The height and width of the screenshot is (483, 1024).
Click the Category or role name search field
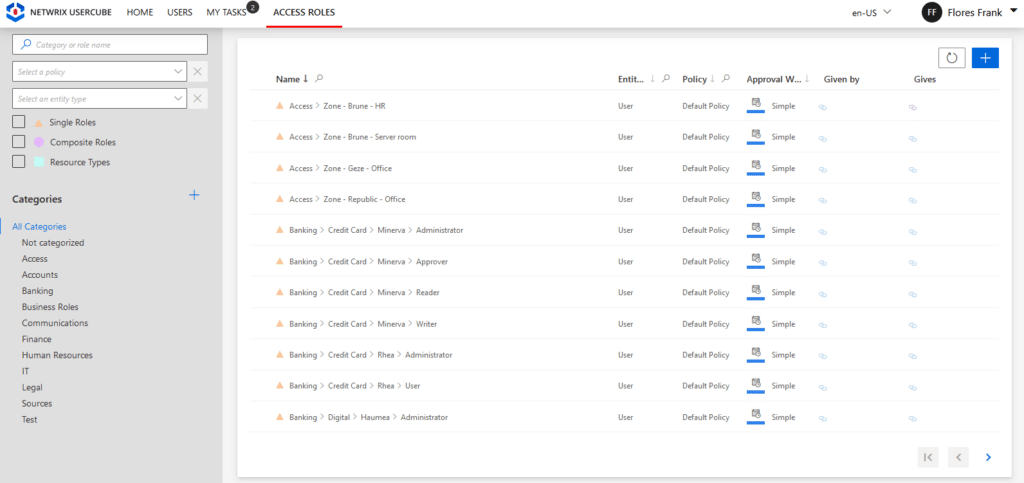point(110,44)
